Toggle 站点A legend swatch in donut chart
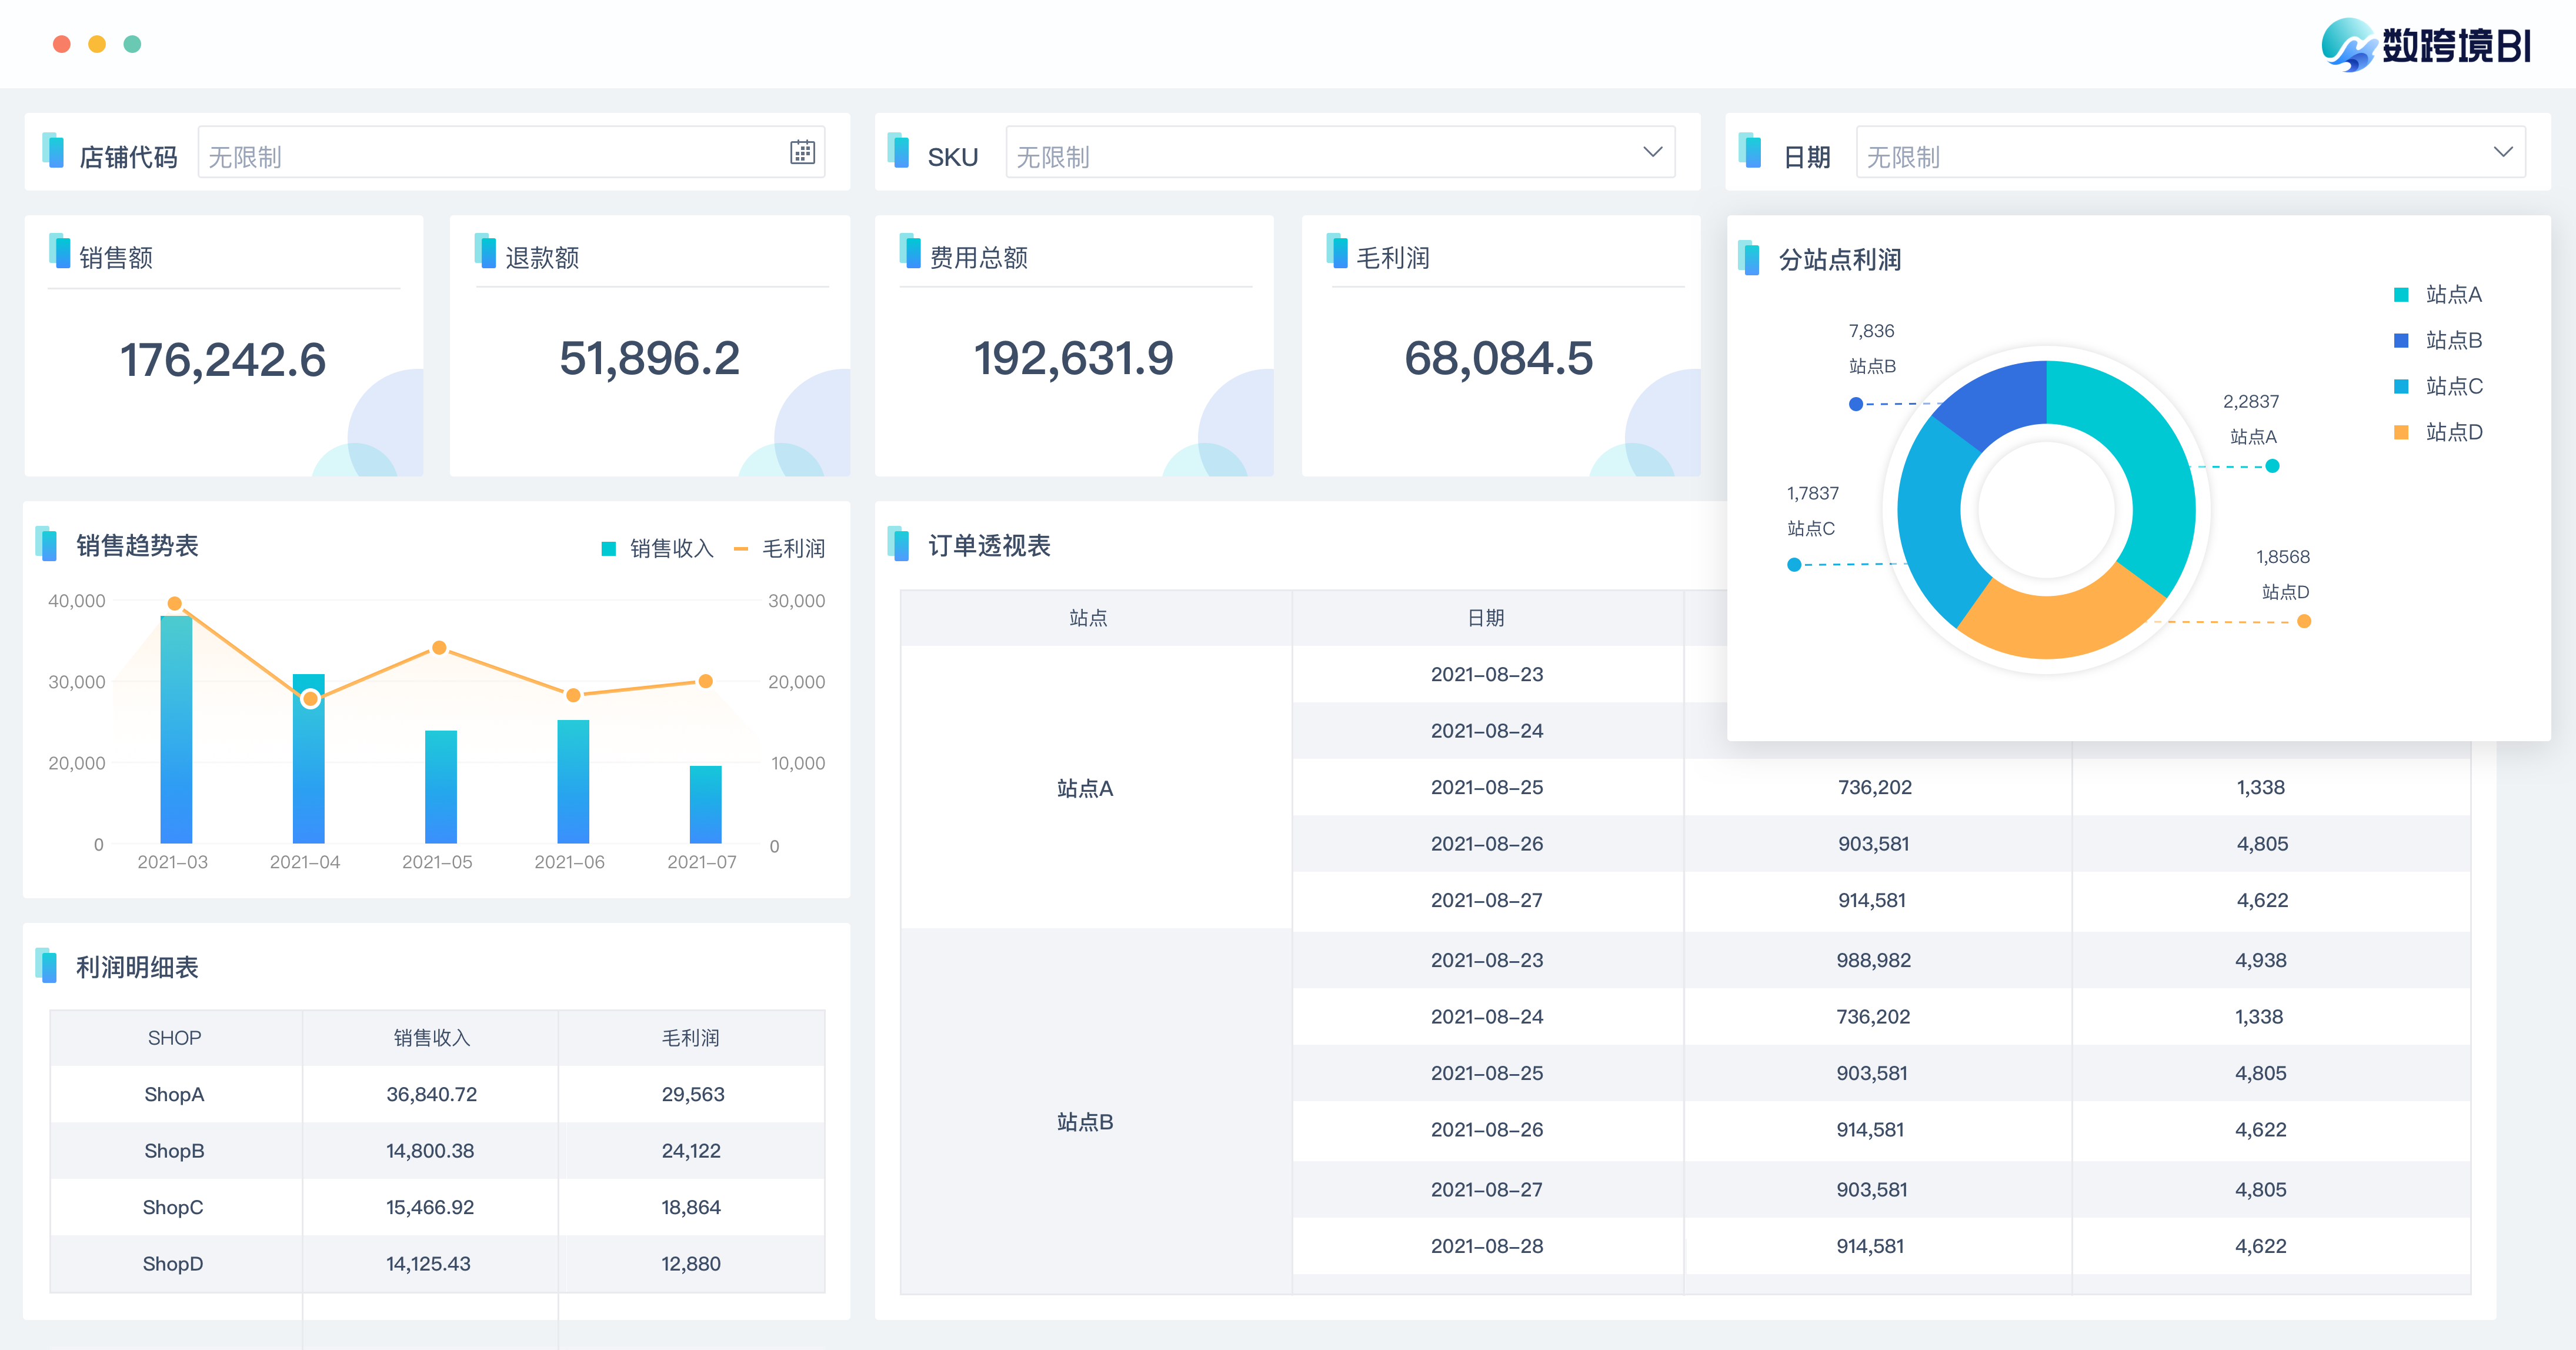Image resolution: width=2576 pixels, height=1350 pixels. [2401, 294]
